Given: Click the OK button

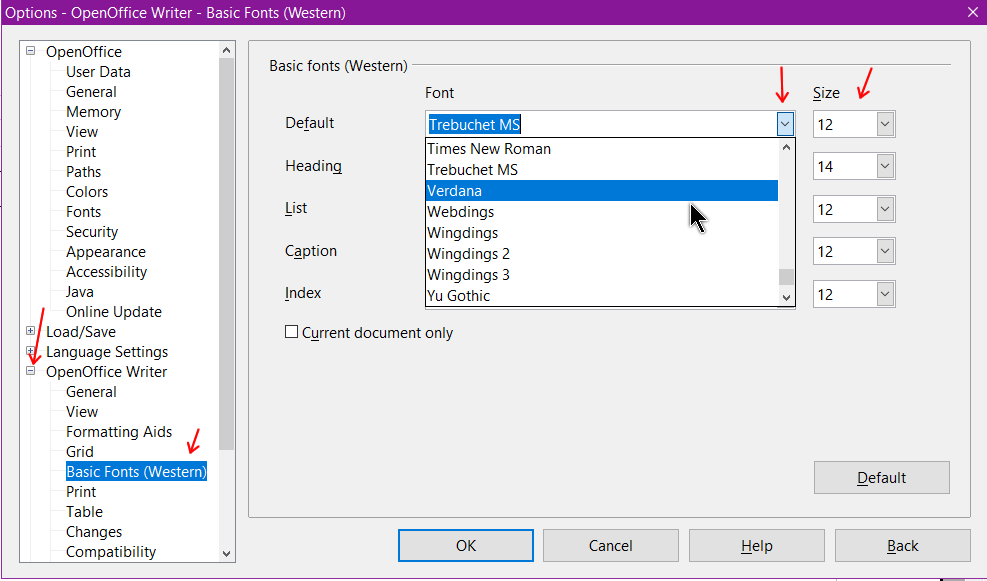Looking at the screenshot, I should click(x=466, y=545).
